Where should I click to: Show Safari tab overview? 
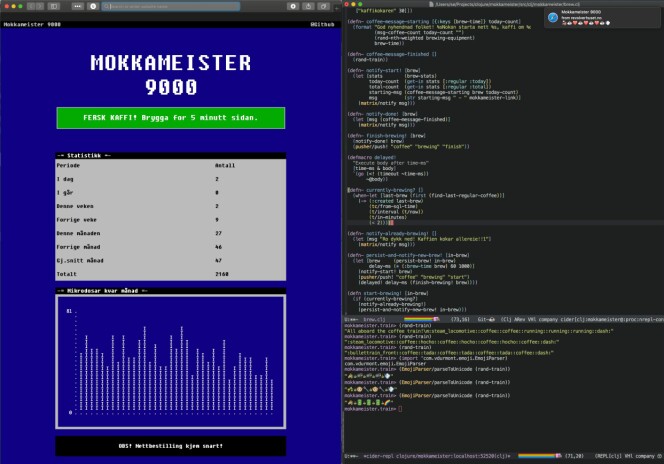pos(324,6)
